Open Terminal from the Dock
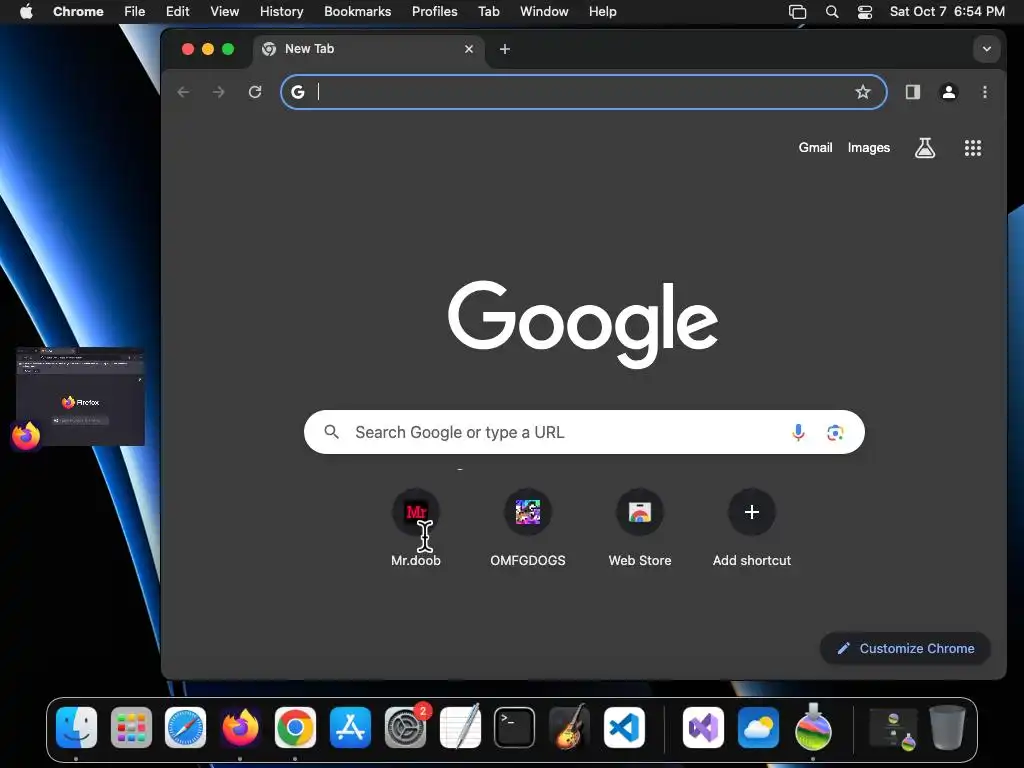The width and height of the screenshot is (1024, 768). (515, 727)
